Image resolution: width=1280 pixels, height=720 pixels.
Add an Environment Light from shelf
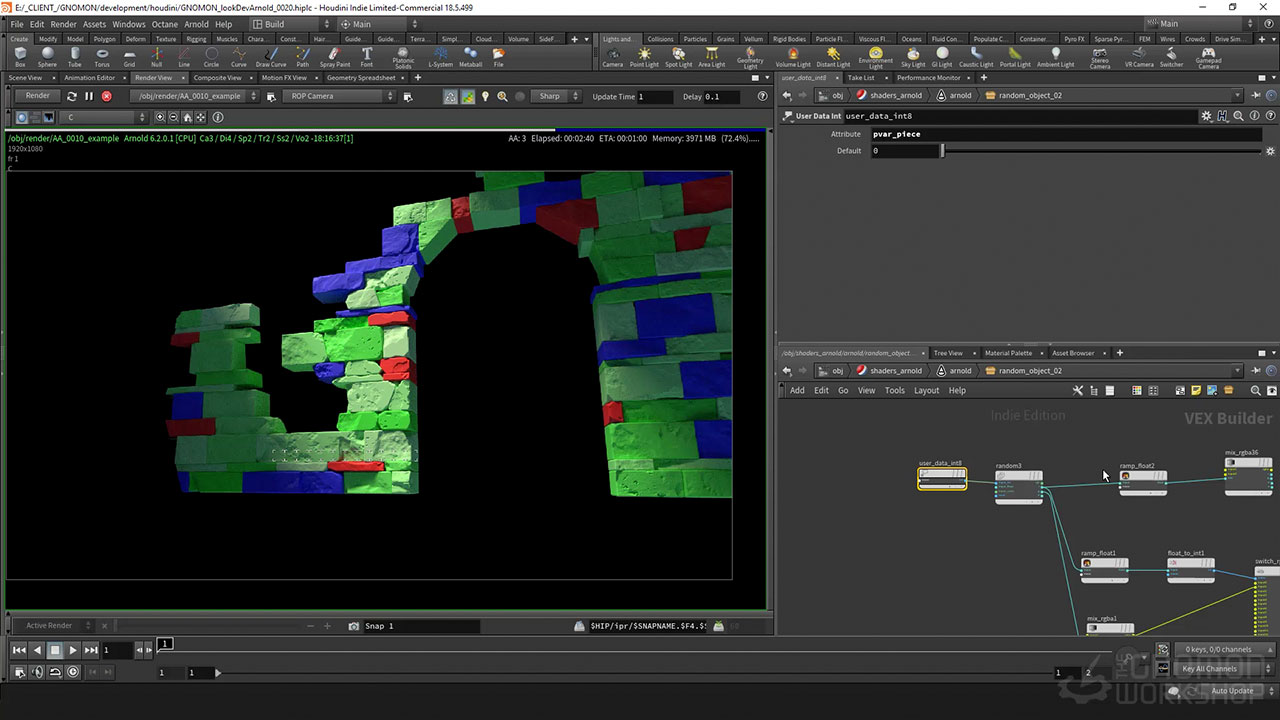pyautogui.click(x=876, y=57)
